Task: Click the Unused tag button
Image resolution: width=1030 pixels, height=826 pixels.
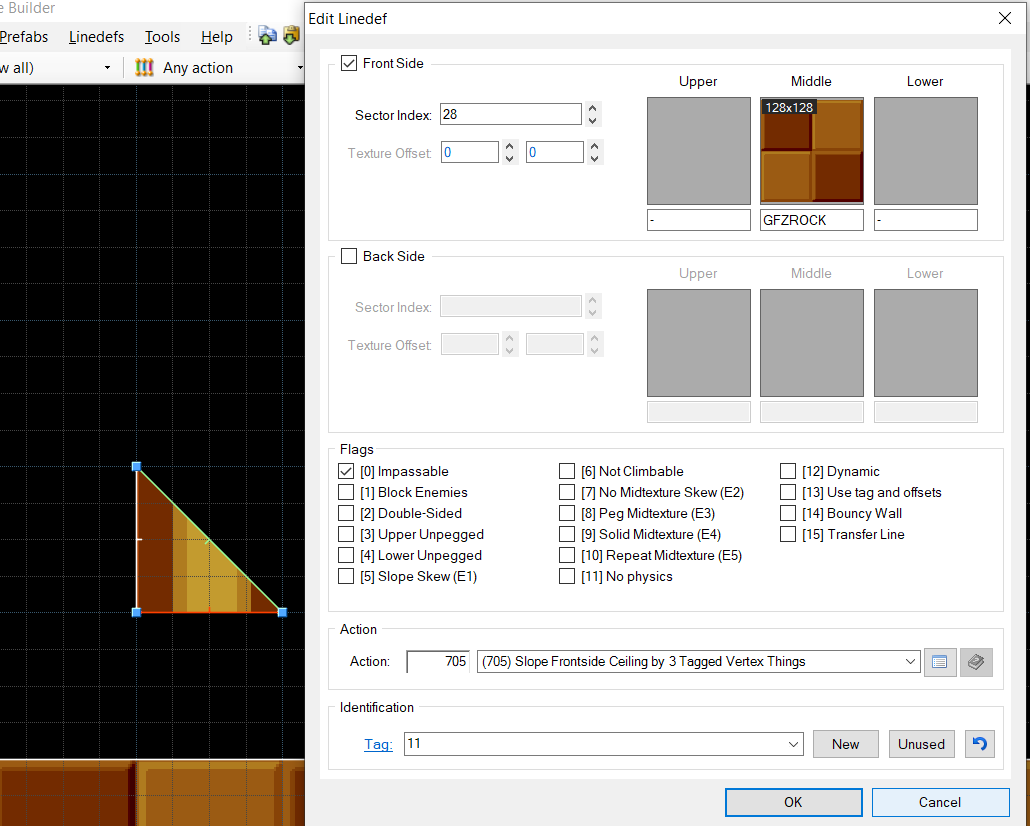Action: pos(921,744)
